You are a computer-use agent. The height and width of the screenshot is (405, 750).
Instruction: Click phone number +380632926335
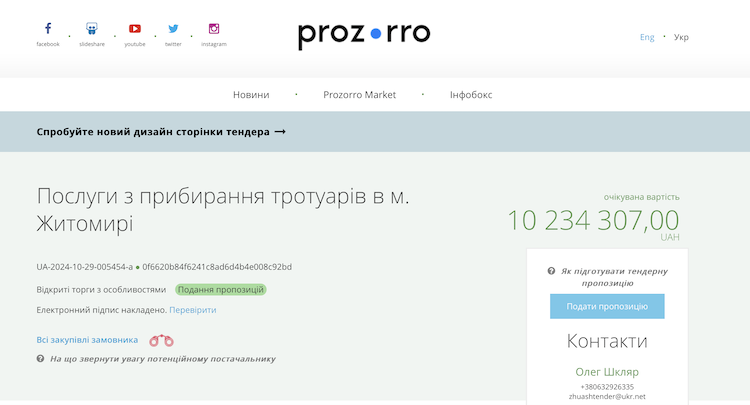[x=607, y=387]
